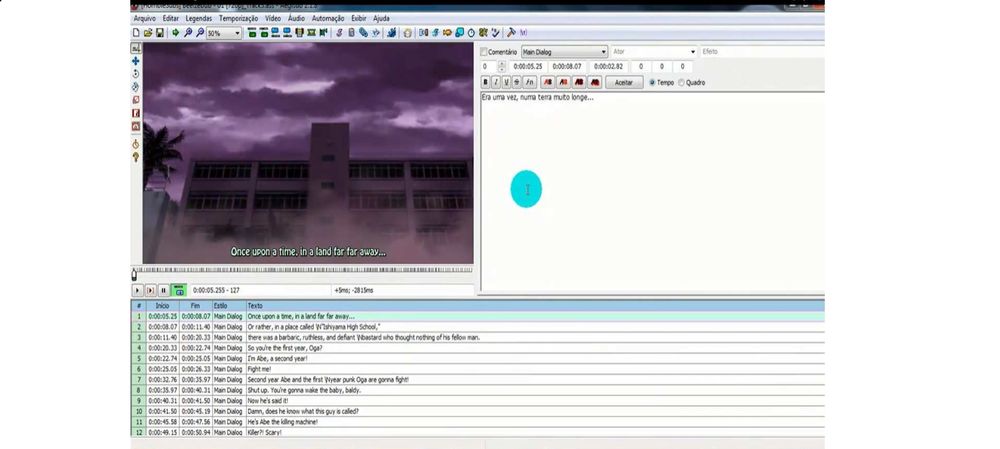Toggle video auto-scroll green button
This screenshot has height=449, width=1000.
click(179, 290)
